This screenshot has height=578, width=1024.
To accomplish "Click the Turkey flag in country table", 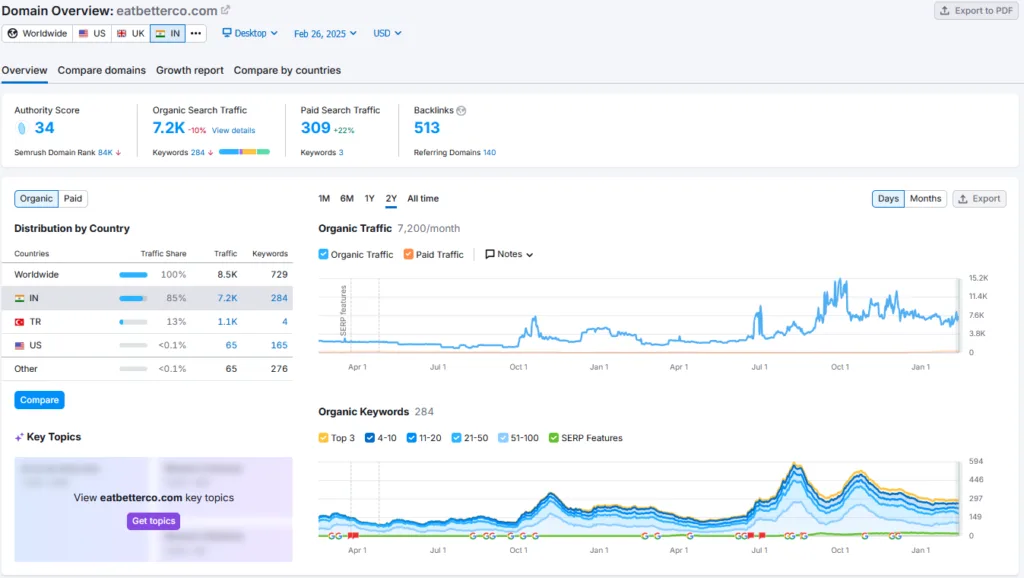I will (x=20, y=322).
